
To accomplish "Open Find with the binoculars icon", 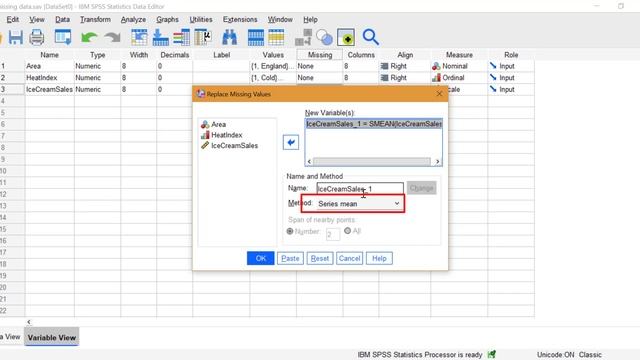I will 229,38.
